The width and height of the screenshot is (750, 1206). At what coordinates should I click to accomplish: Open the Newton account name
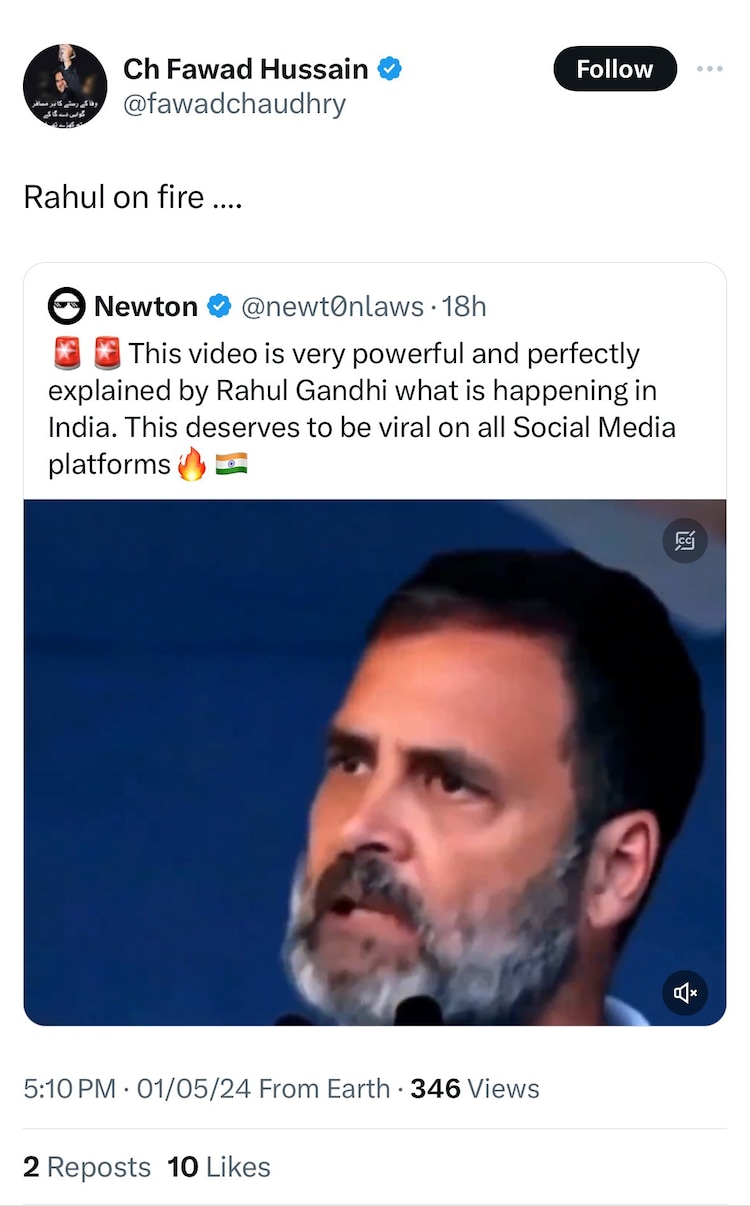tap(146, 306)
